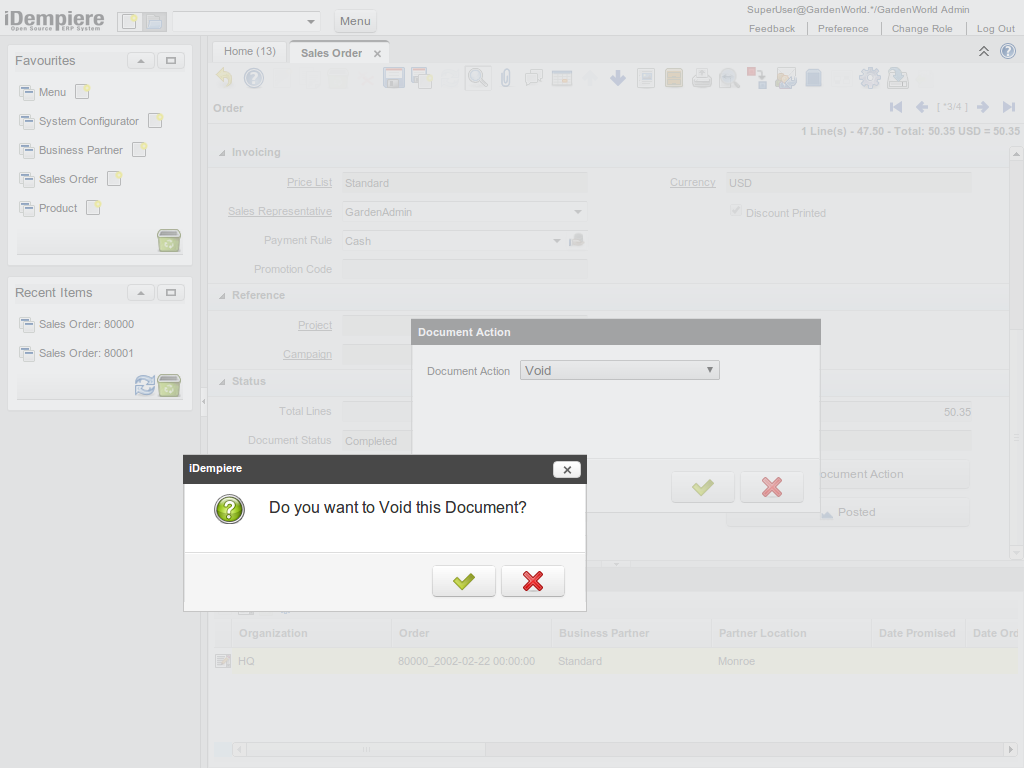Viewport: 1024px width, 768px height.
Task: Cancel the void prompt with red X
Action: pyautogui.click(x=533, y=581)
